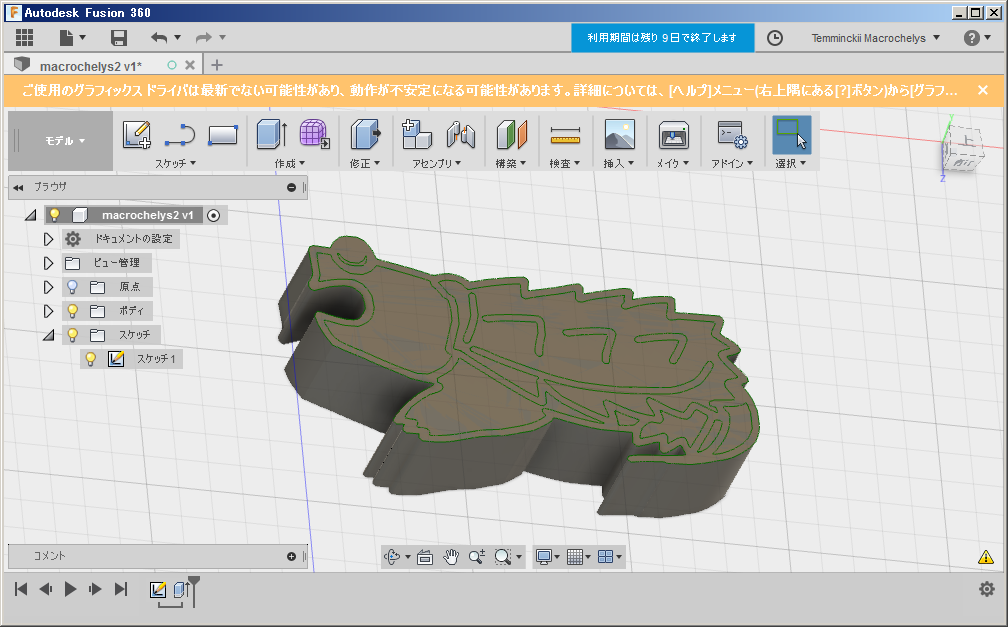Click the Insert tool icon
Viewport: 1008px width, 627px height.
[620, 135]
